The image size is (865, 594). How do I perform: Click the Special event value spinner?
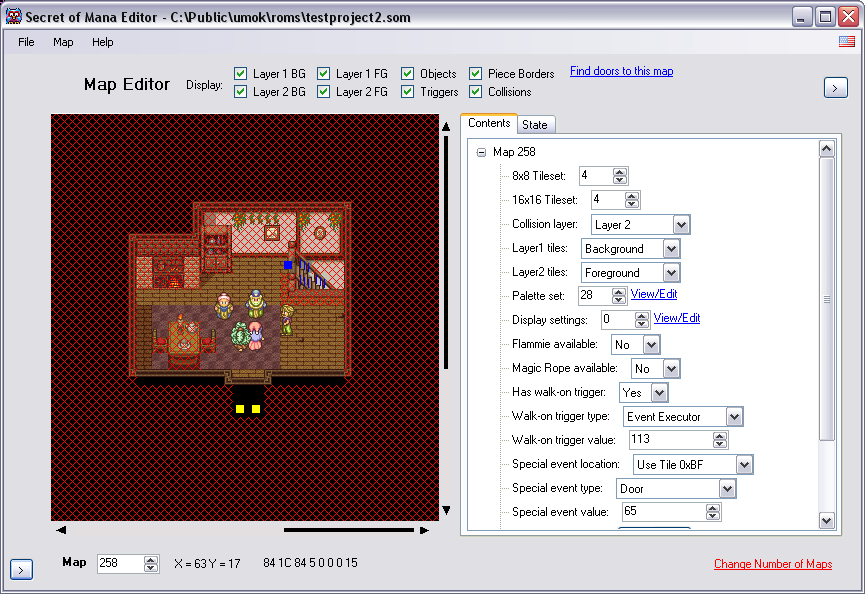coord(713,512)
